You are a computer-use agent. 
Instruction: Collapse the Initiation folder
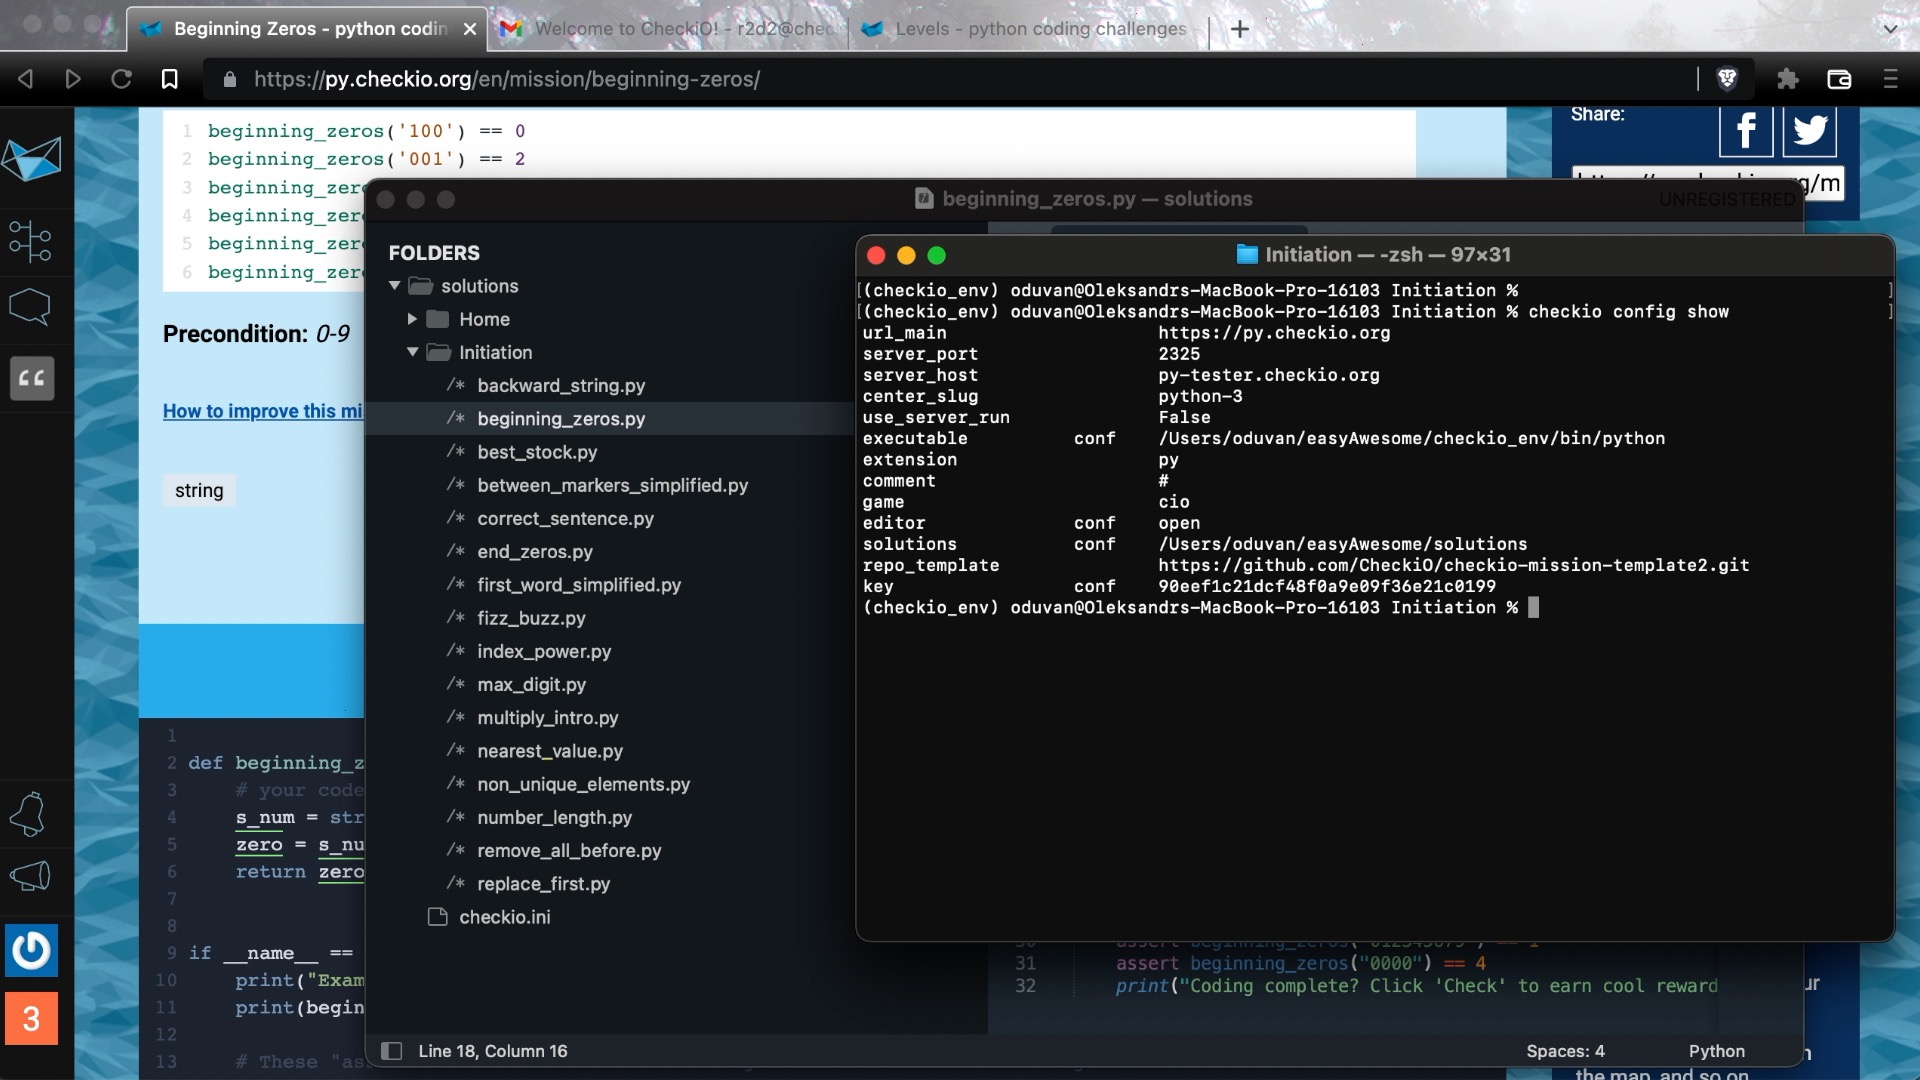pos(412,352)
